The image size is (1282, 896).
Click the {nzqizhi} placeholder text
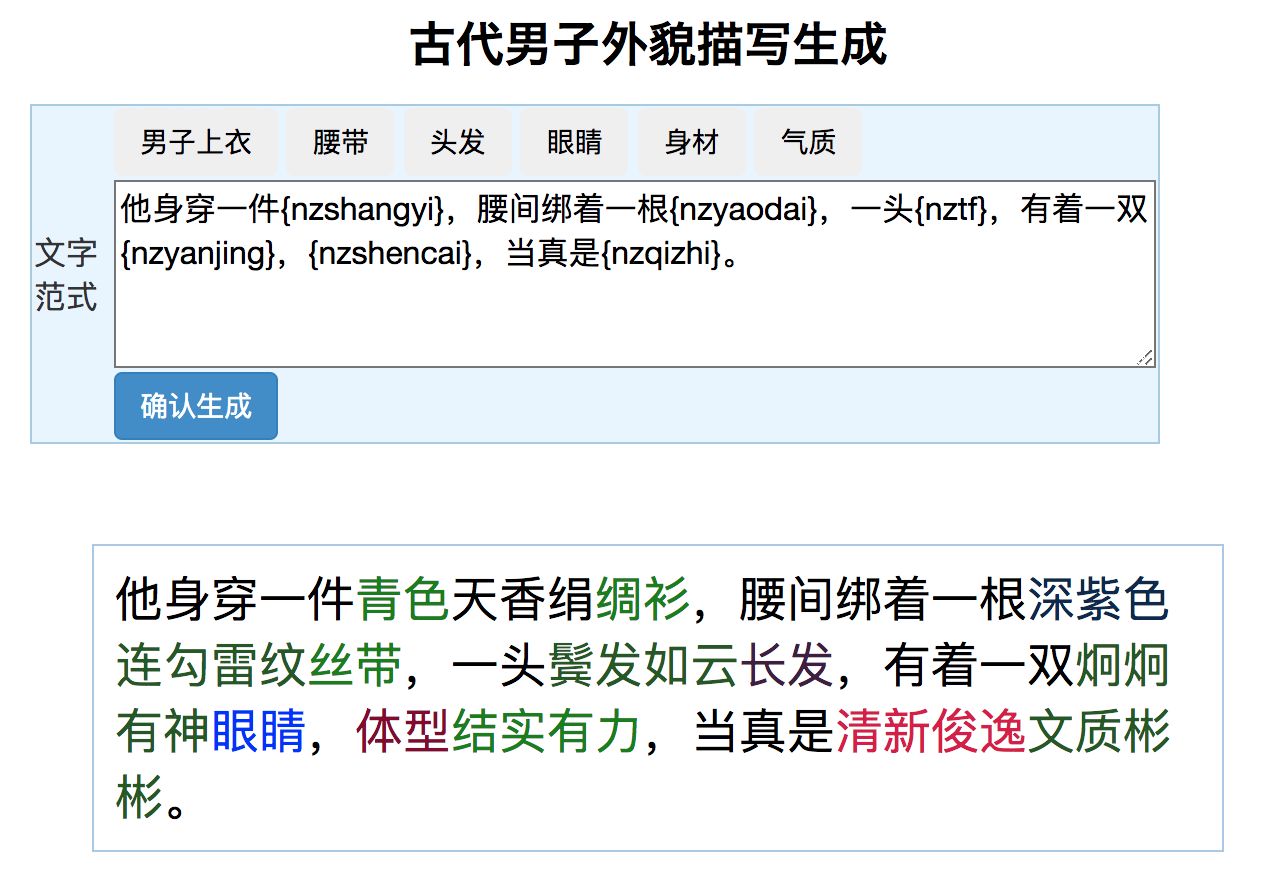coord(660,256)
